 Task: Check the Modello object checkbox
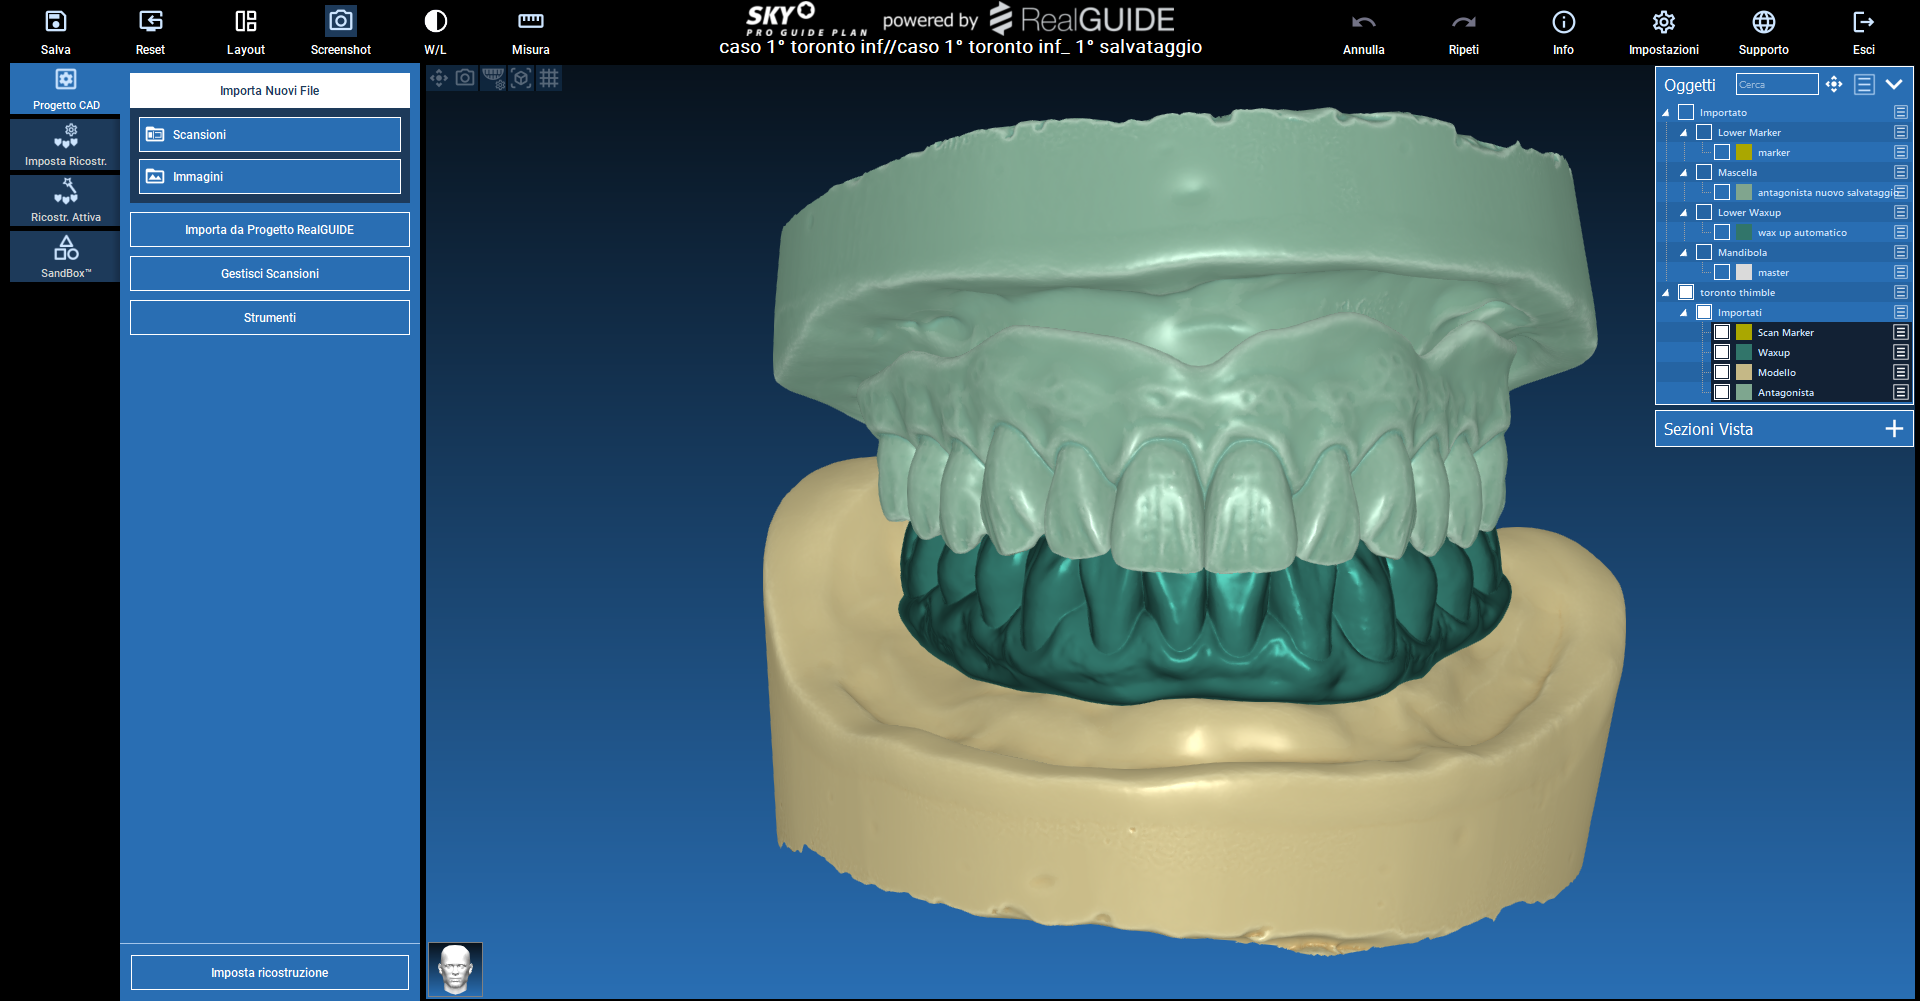(x=1722, y=372)
